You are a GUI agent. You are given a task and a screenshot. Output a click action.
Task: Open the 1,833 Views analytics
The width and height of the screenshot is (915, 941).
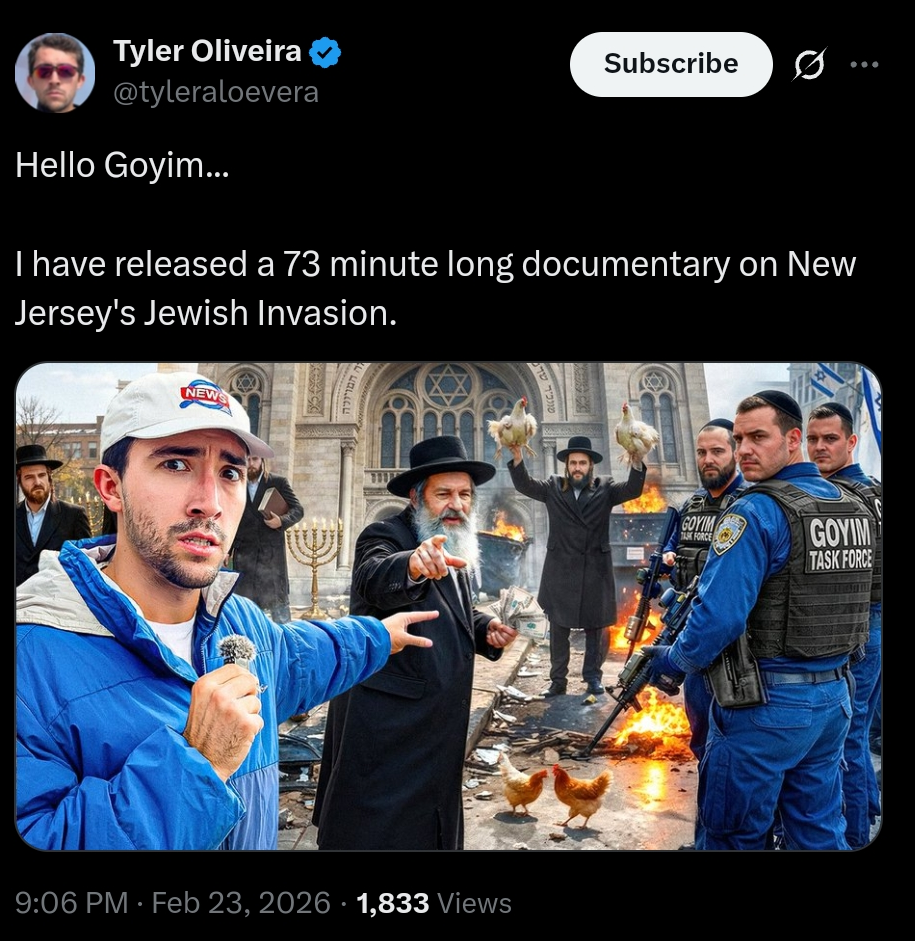pos(434,903)
